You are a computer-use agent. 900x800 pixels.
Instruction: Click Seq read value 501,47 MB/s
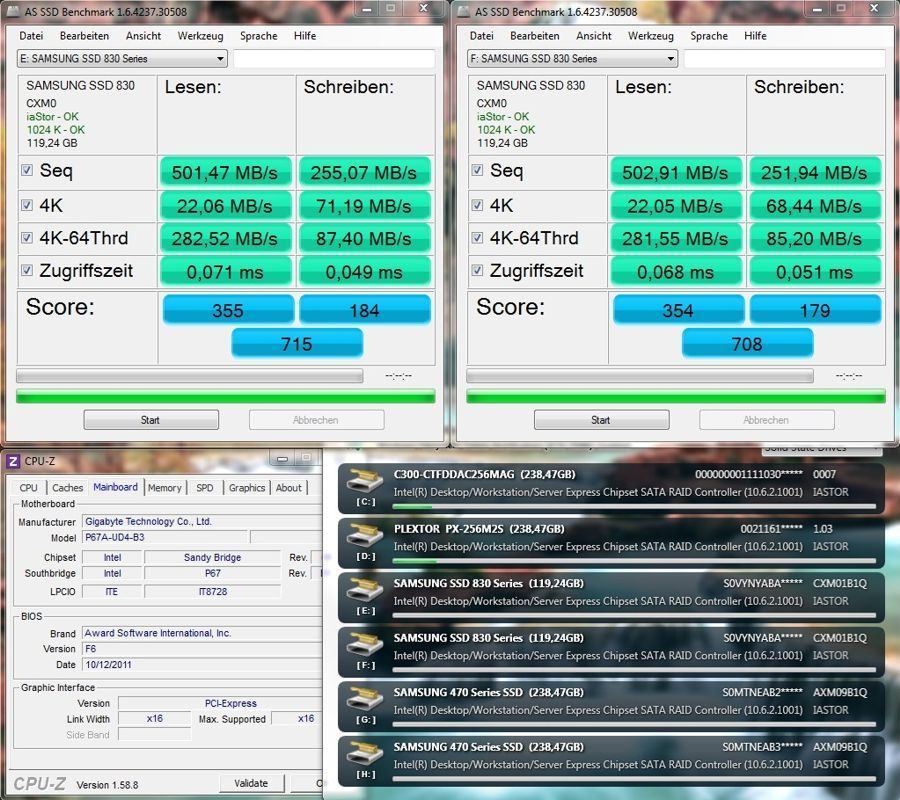point(226,172)
